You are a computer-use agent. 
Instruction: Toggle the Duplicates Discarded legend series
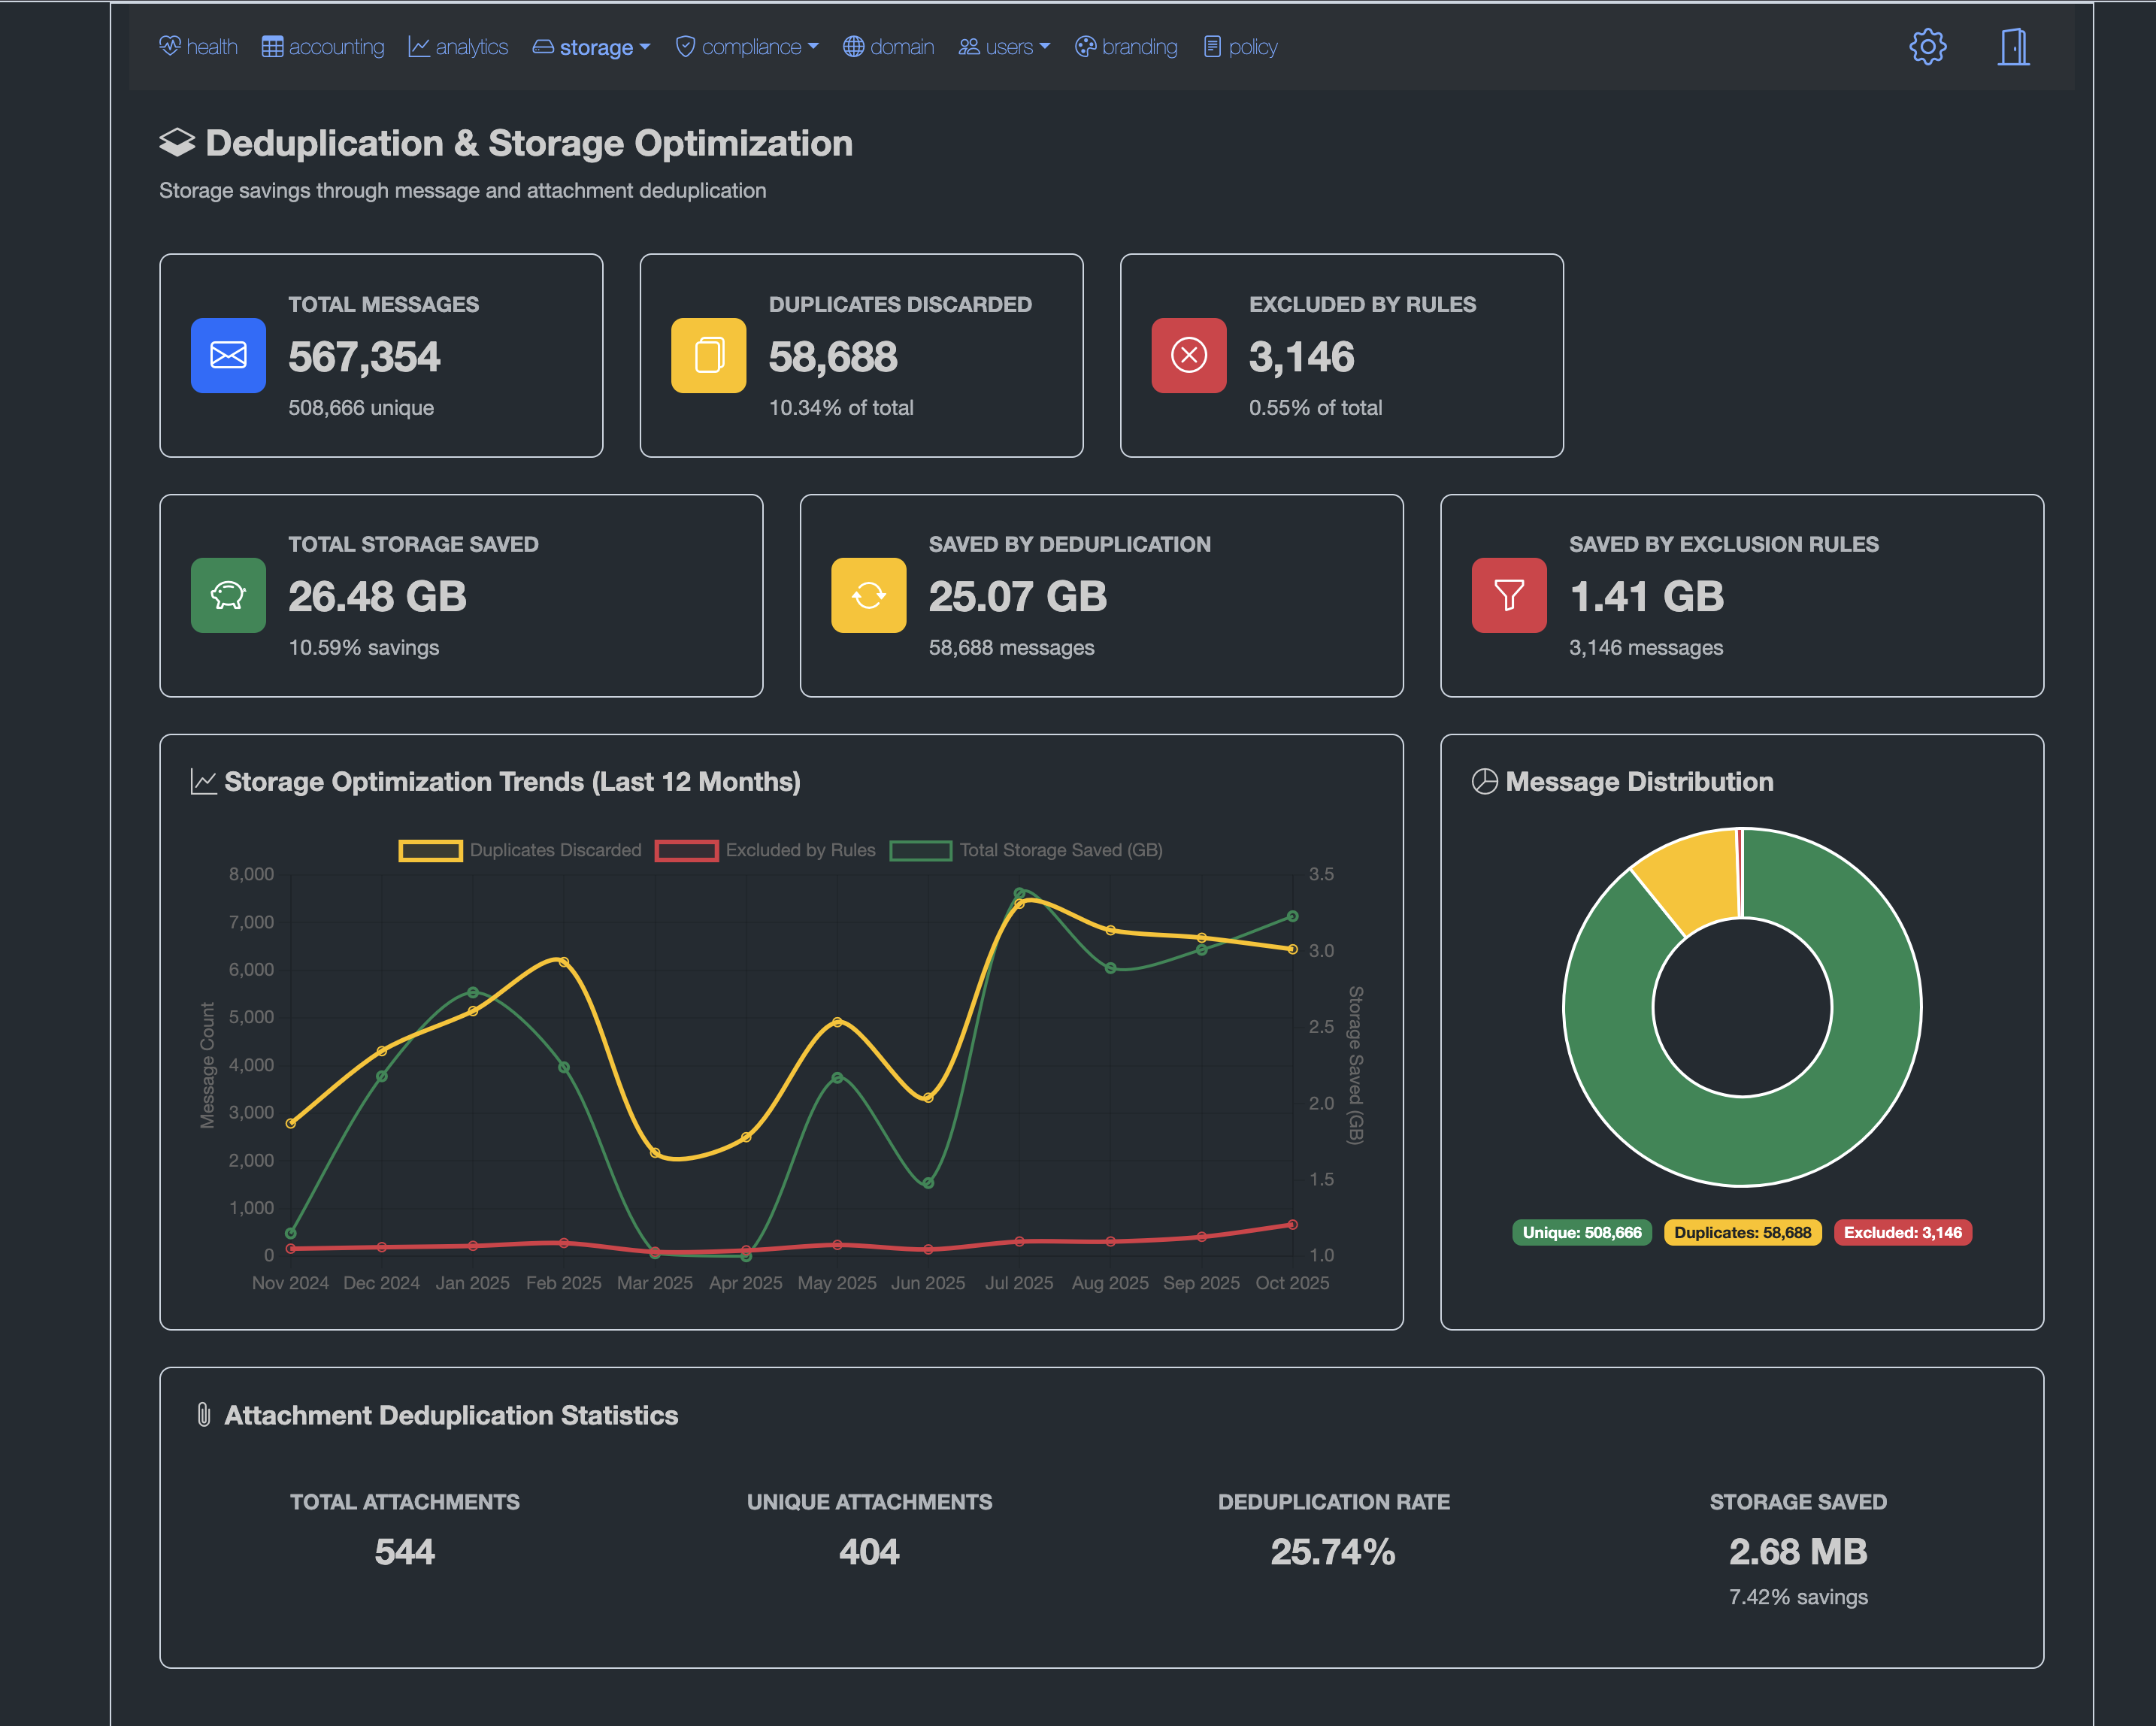point(520,850)
